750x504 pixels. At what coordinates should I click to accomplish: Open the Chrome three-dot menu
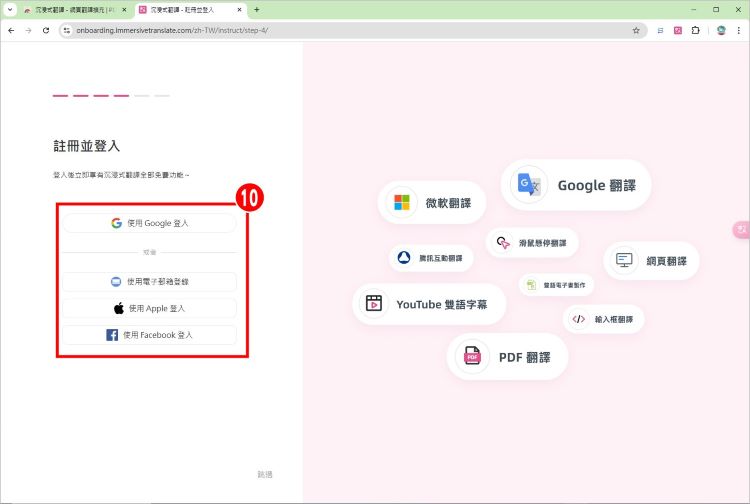click(739, 30)
